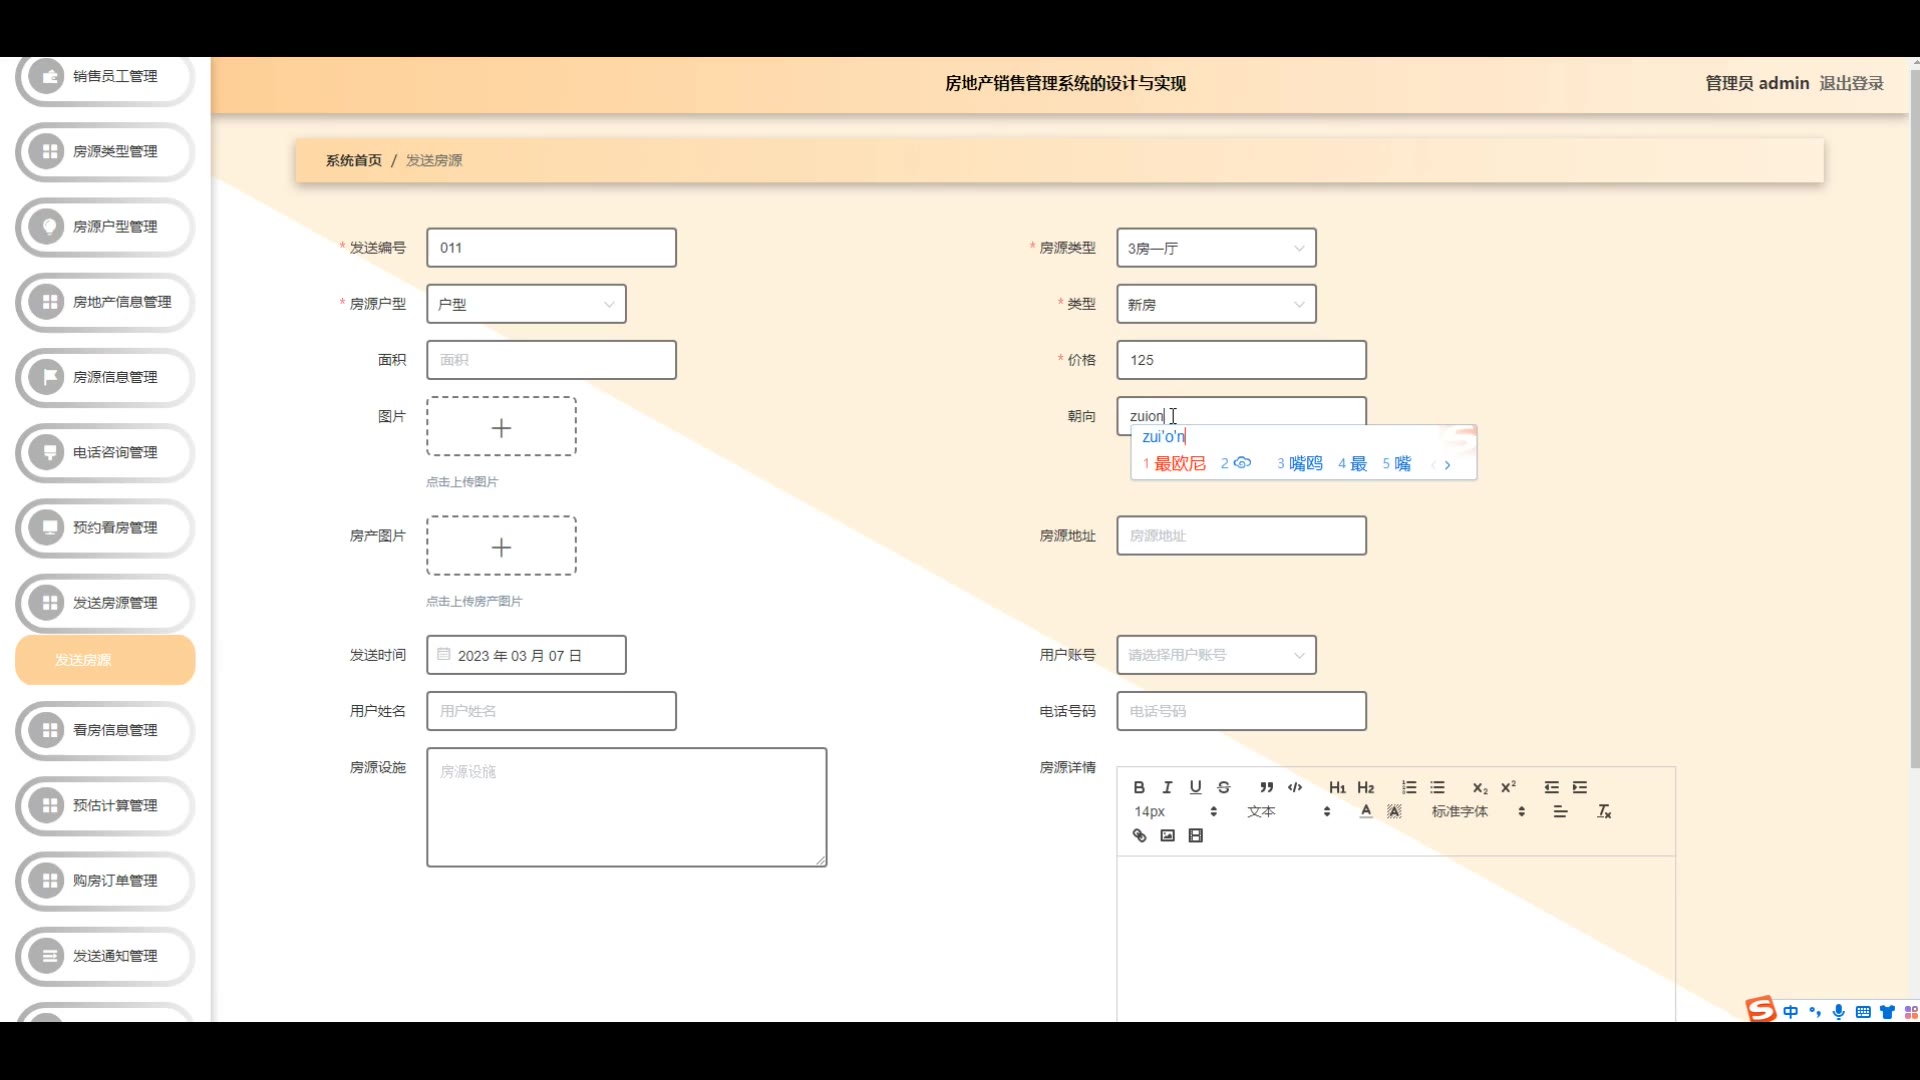1920x1080 pixels.
Task: Open the text color picker
Action: click(1366, 811)
